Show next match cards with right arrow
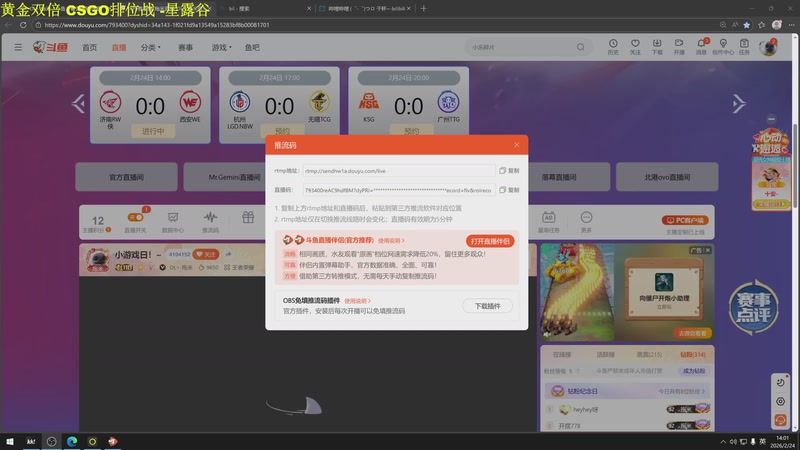Image resolution: width=800 pixels, height=450 pixels. (x=739, y=104)
